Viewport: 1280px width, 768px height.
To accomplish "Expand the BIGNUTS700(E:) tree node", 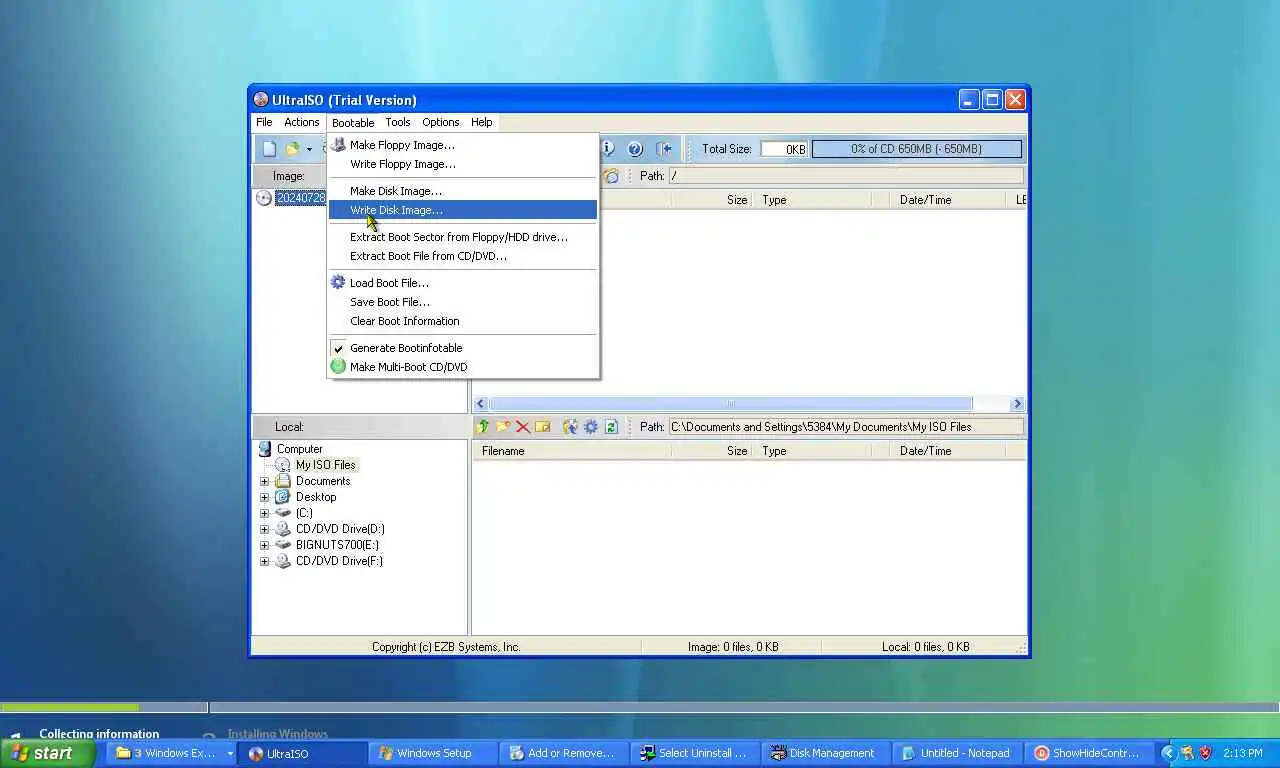I will point(265,545).
